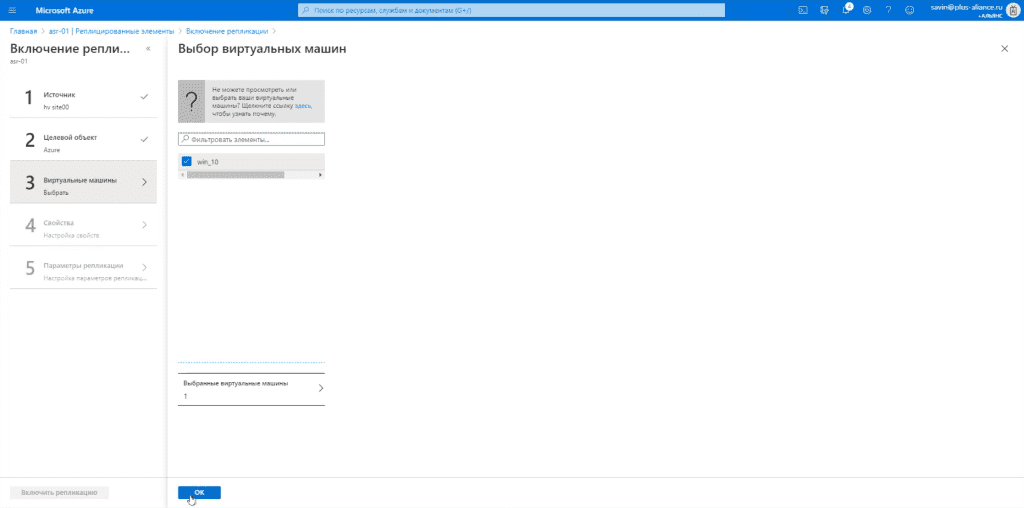This screenshot has width=1024, height=508.
Task: Open step 5 Параметры репликации
Action: [x=84, y=270]
